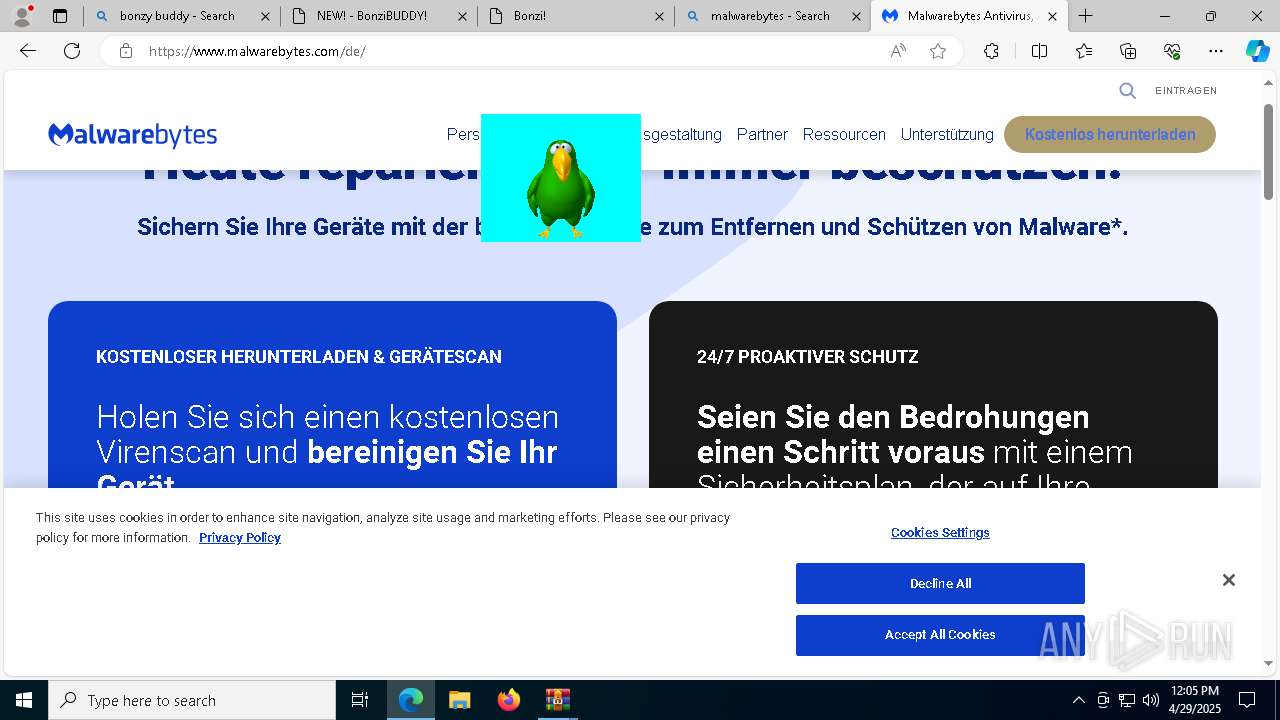Open the Edge profile icon

[x=22, y=16]
